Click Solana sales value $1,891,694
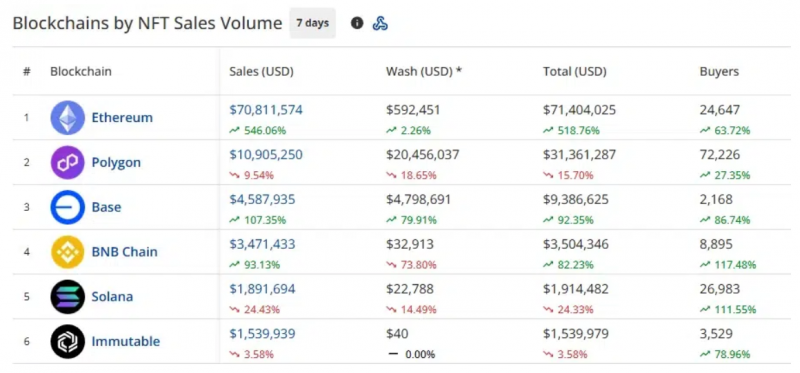 [262, 289]
